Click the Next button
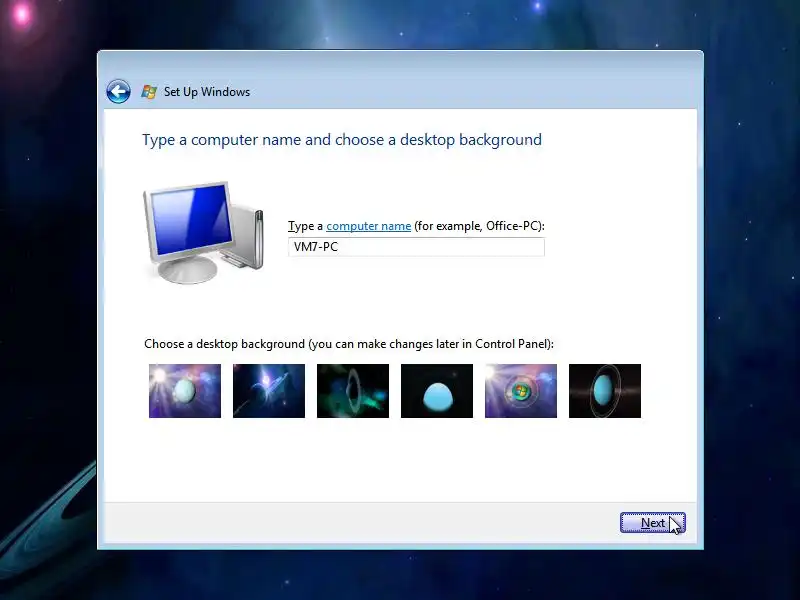800x600 pixels. 653,523
